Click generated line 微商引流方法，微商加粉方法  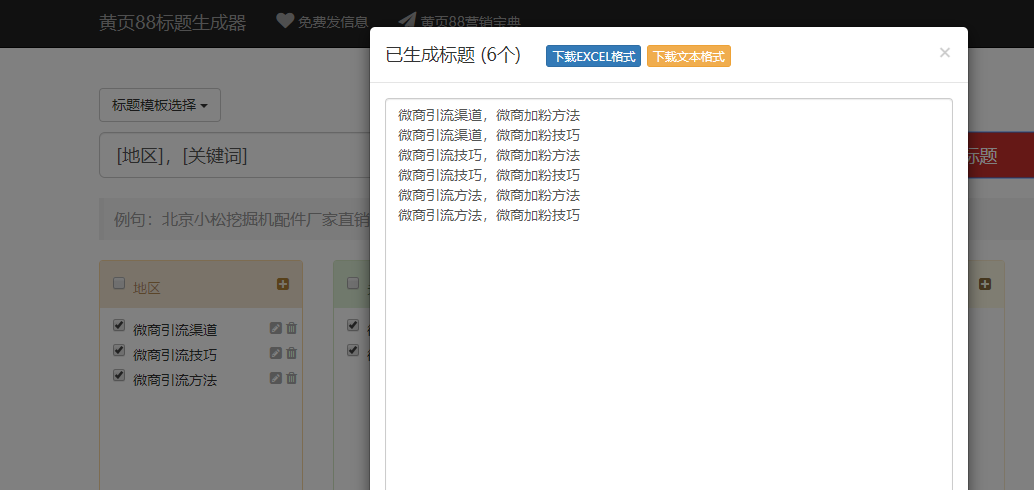tap(489, 195)
